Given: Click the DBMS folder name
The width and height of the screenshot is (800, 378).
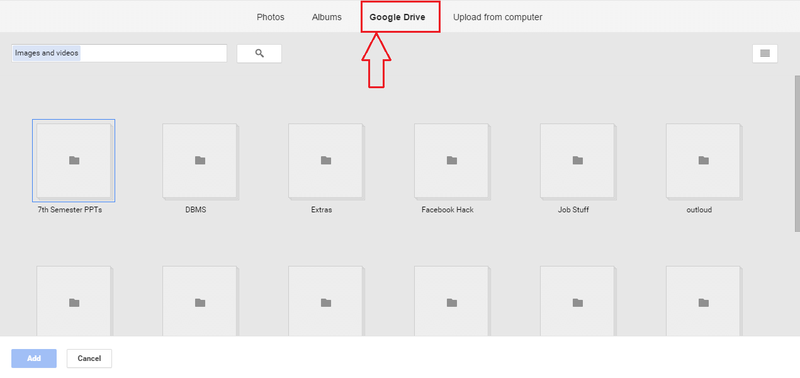Looking at the screenshot, I should [x=196, y=210].
